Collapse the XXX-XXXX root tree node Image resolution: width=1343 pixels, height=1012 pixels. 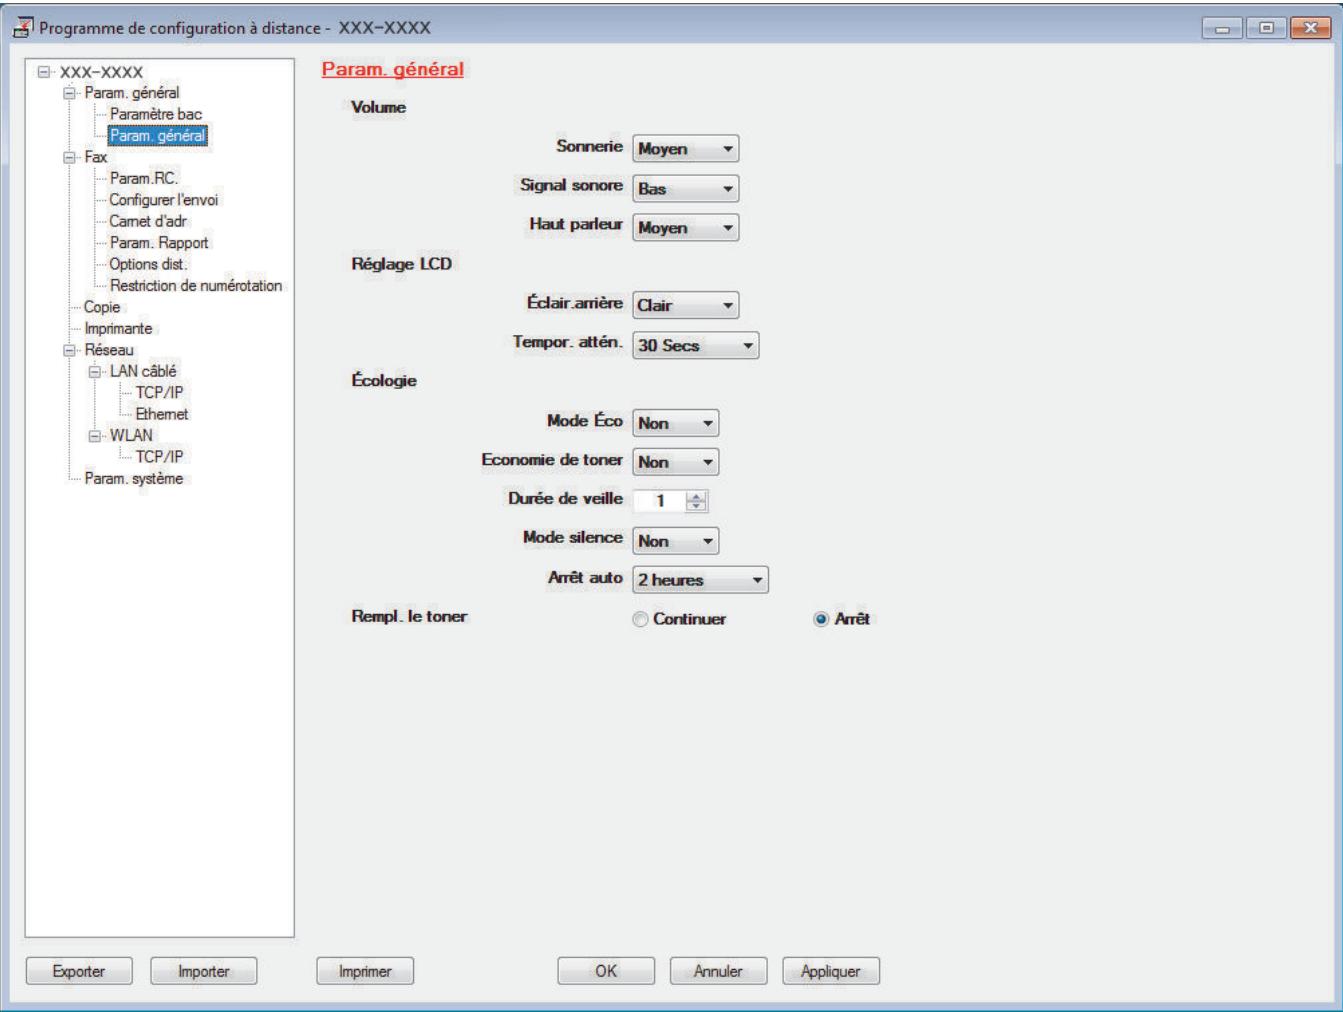click(43, 72)
